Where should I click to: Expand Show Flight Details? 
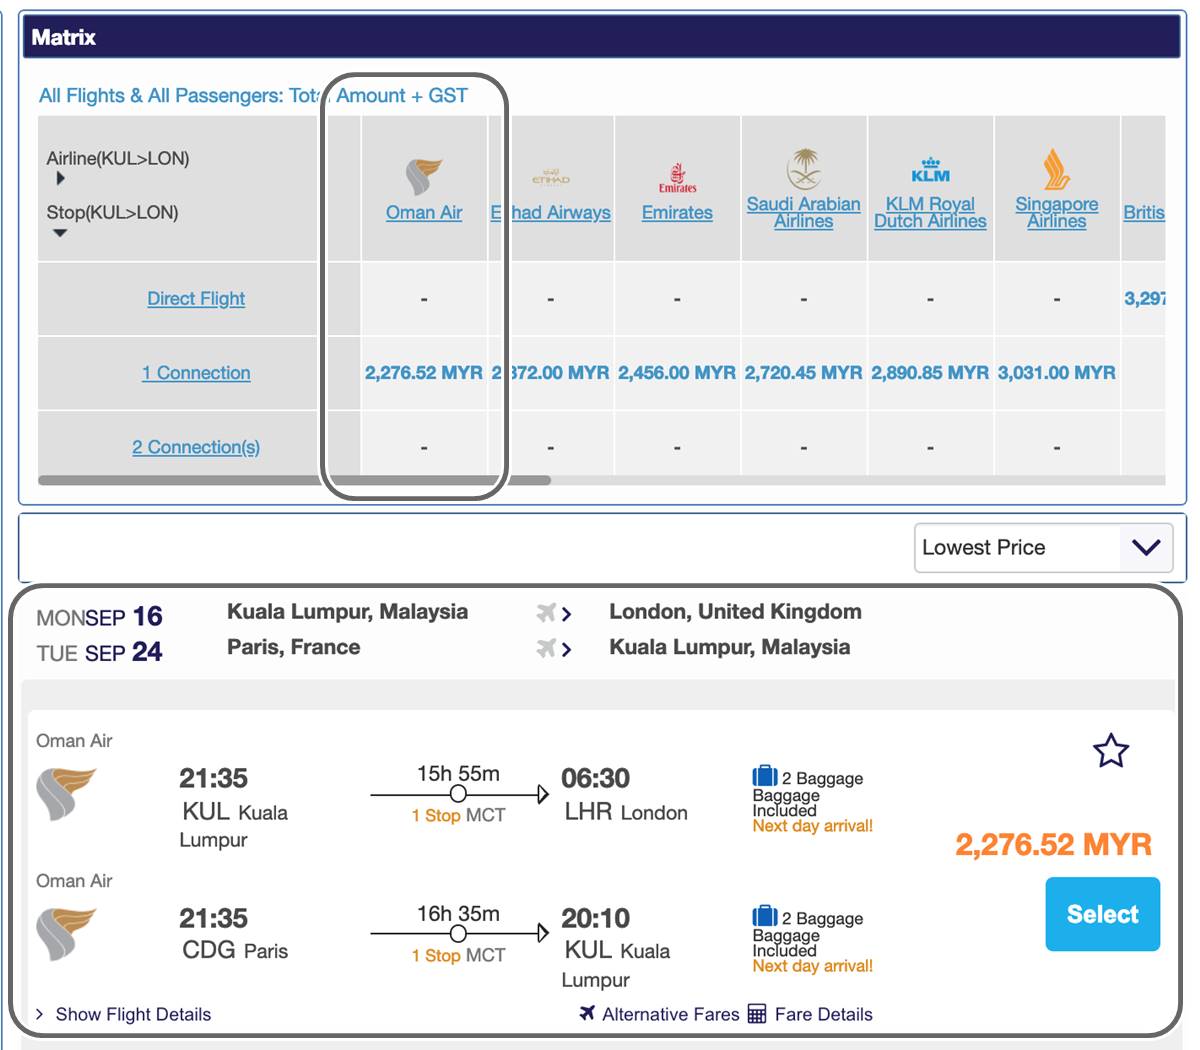[124, 1014]
